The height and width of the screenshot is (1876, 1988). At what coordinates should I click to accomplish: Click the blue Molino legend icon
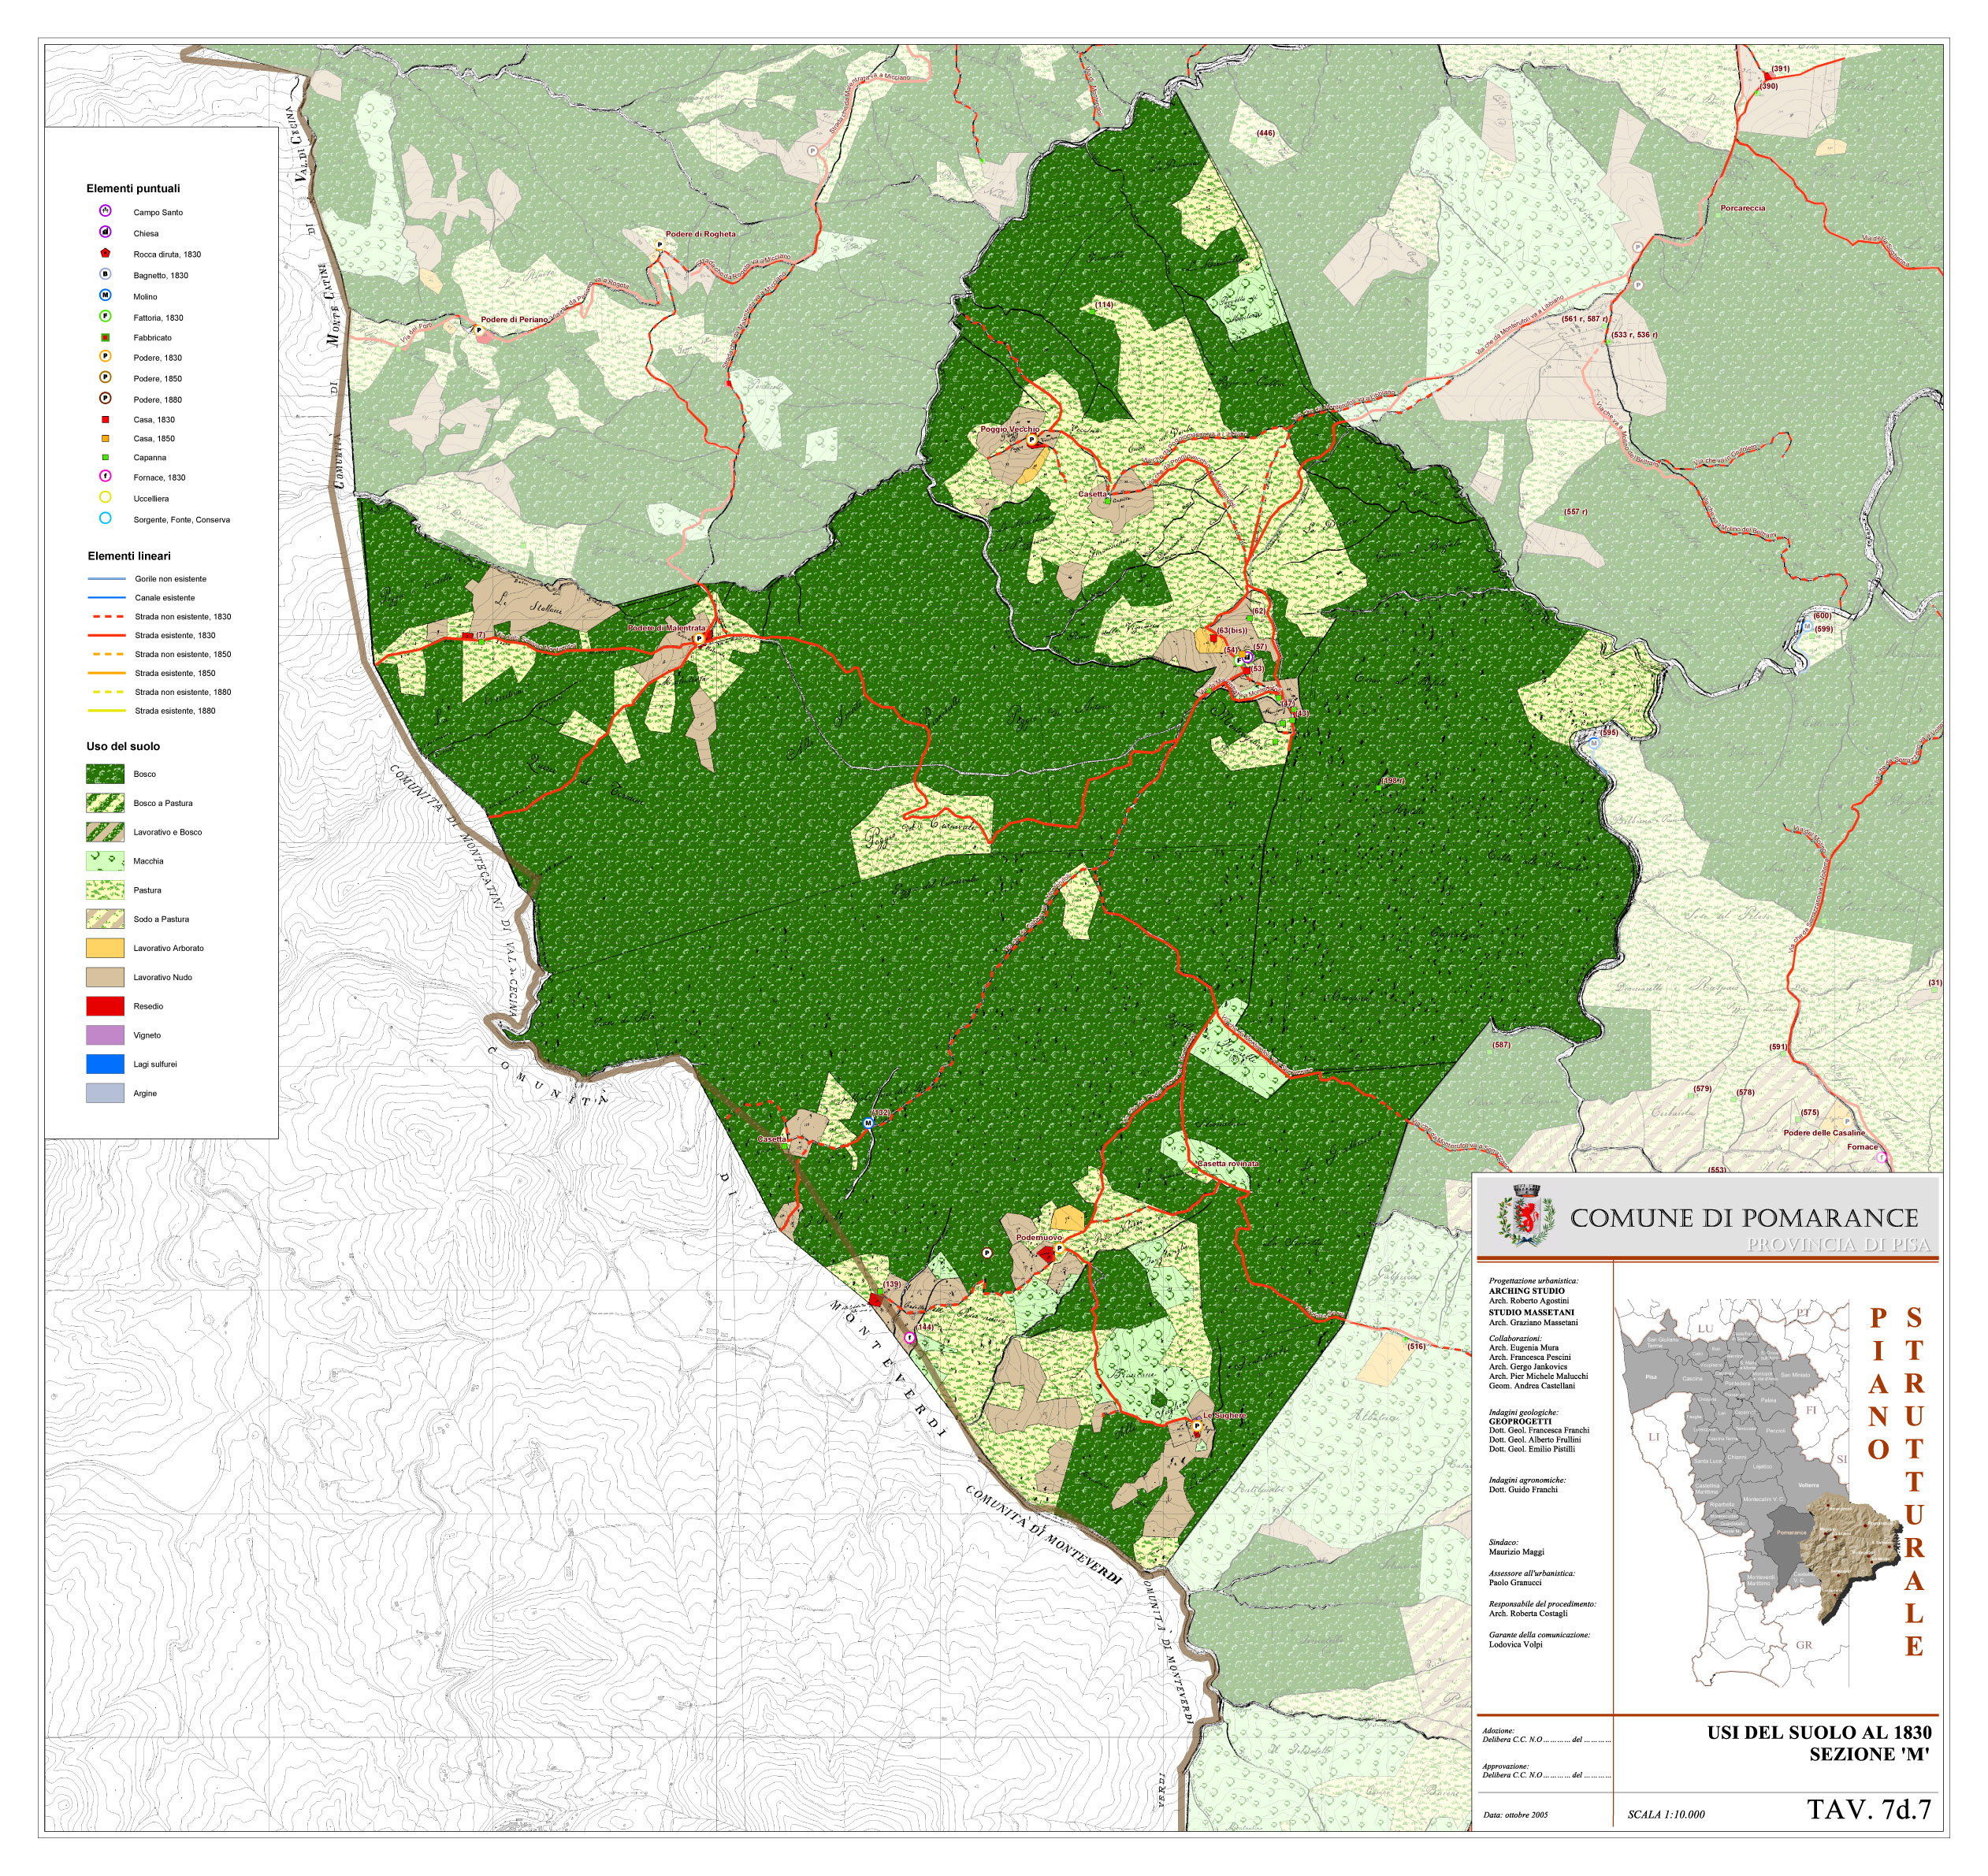[105, 295]
